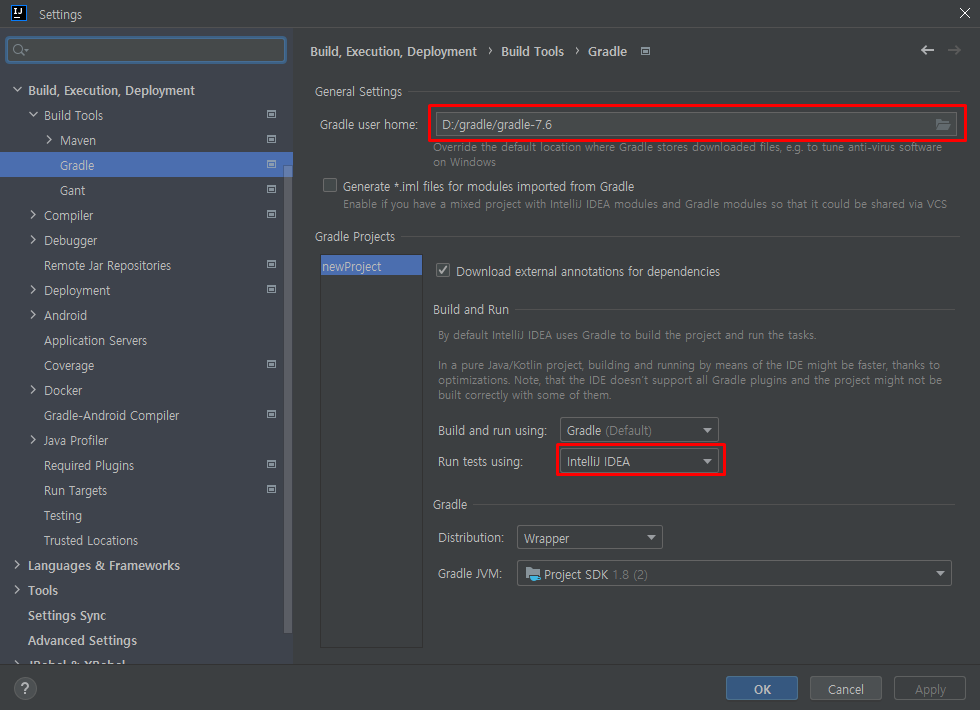
Task: Click the disabled Apply button
Action: coord(930,689)
